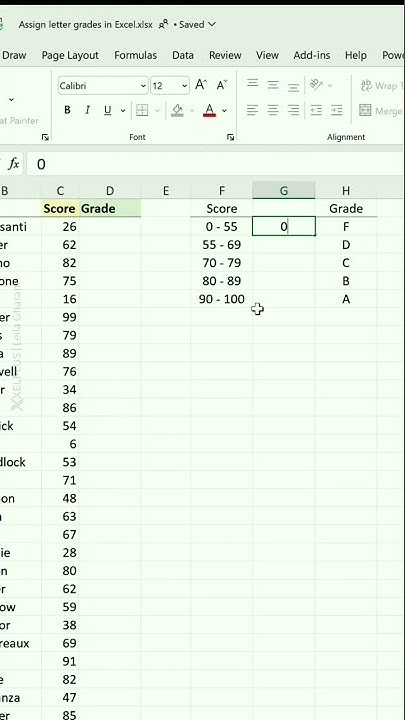The width and height of the screenshot is (405, 720).
Task: Select the grade F cell
Action: [x=346, y=226]
